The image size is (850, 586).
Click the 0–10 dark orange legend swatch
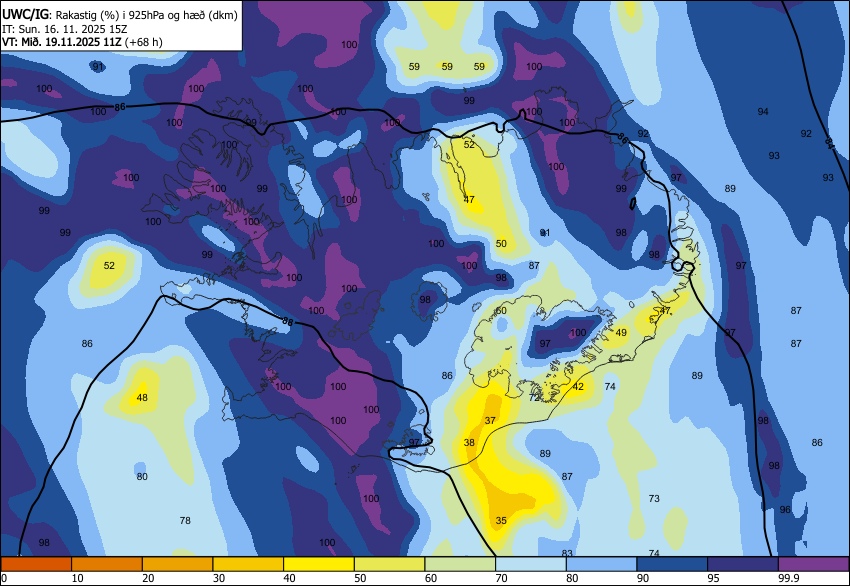tap(36, 564)
